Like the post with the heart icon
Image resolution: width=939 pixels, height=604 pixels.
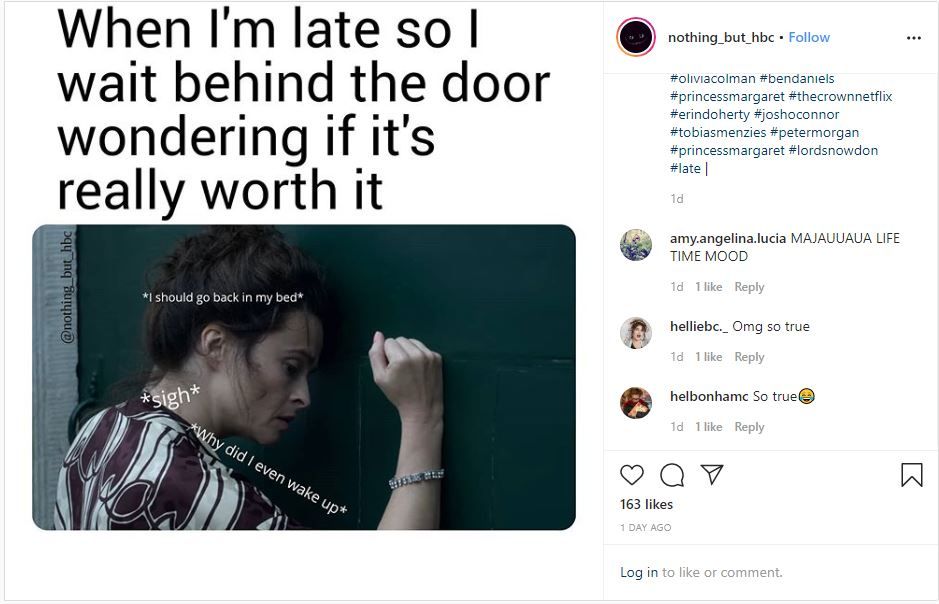coord(632,475)
